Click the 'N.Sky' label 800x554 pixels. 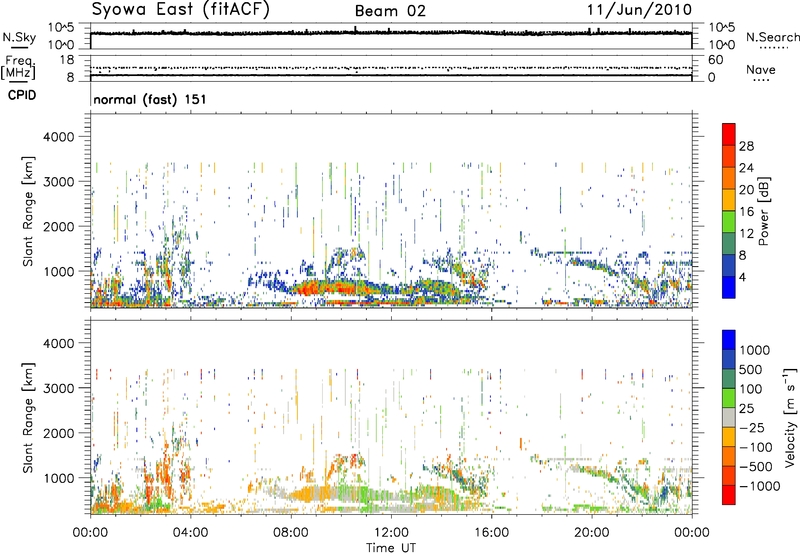point(19,38)
